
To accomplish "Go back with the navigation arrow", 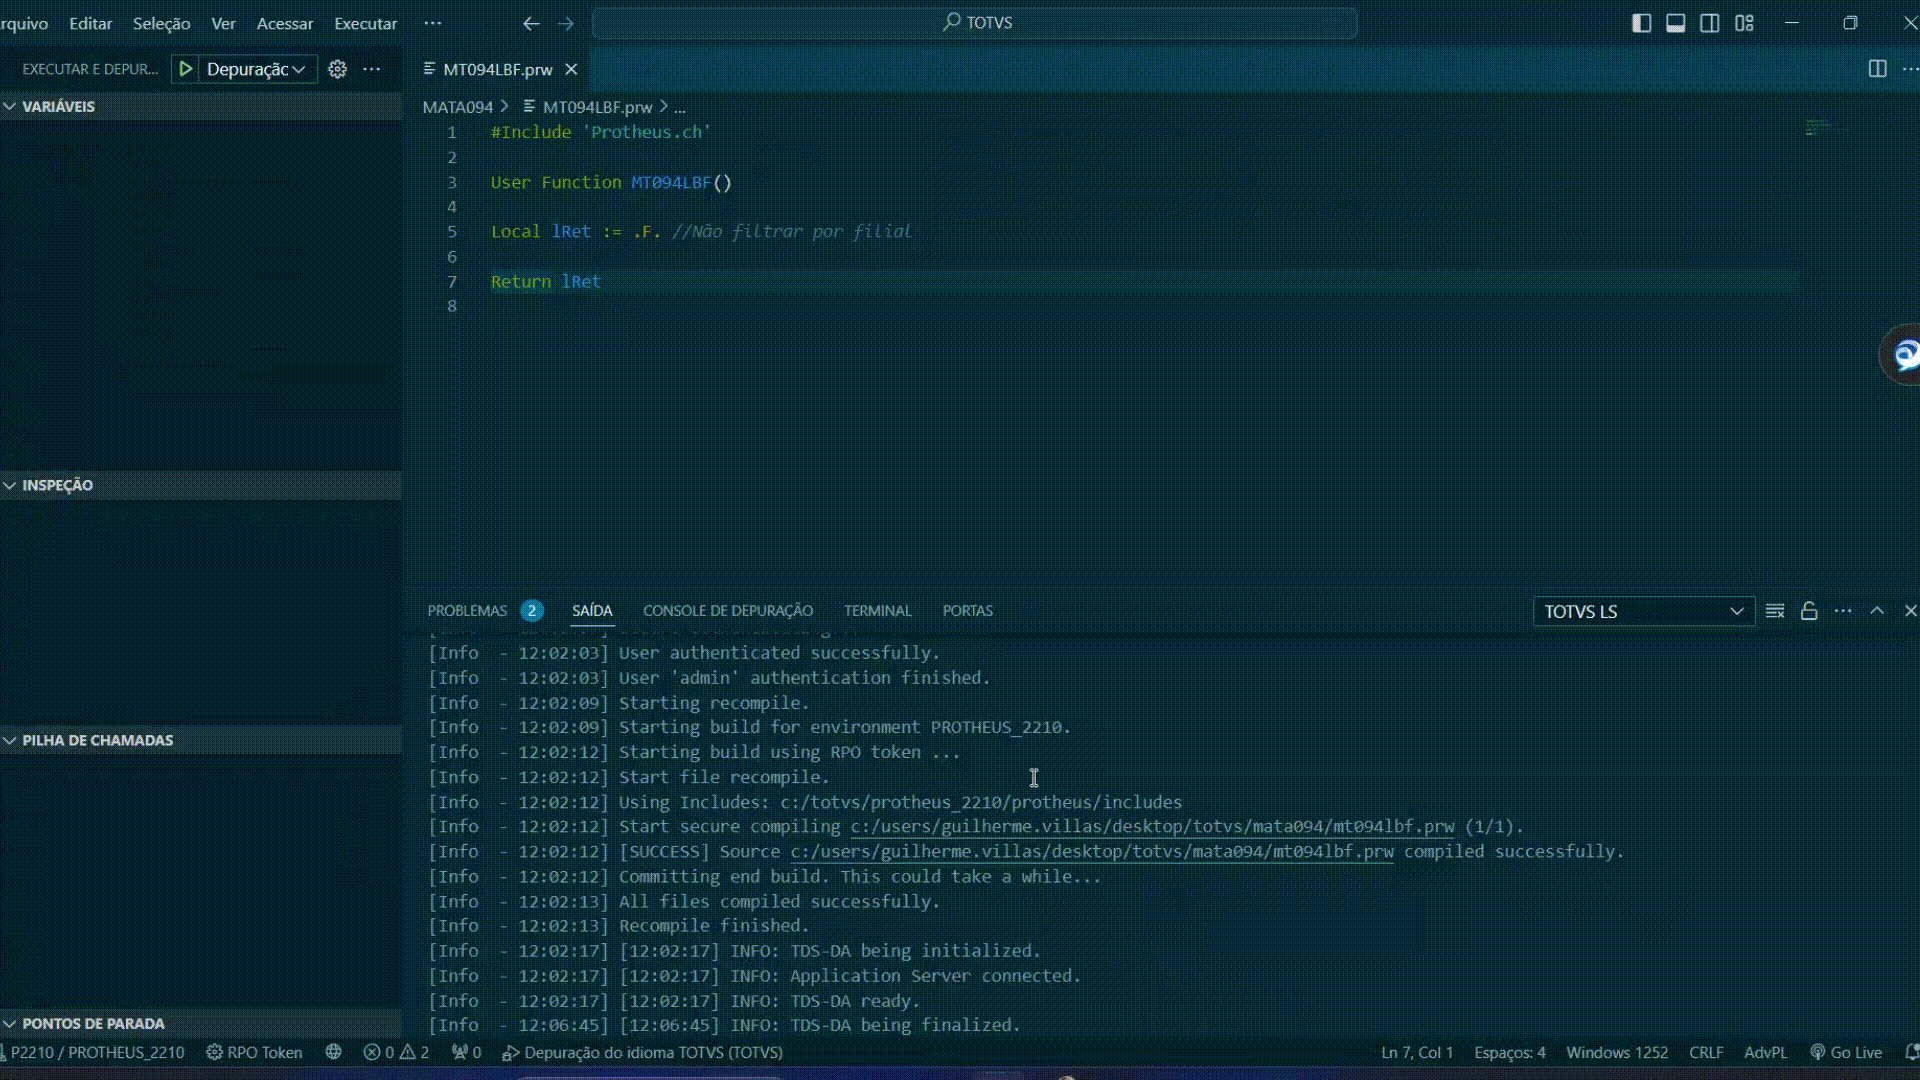I will point(531,23).
